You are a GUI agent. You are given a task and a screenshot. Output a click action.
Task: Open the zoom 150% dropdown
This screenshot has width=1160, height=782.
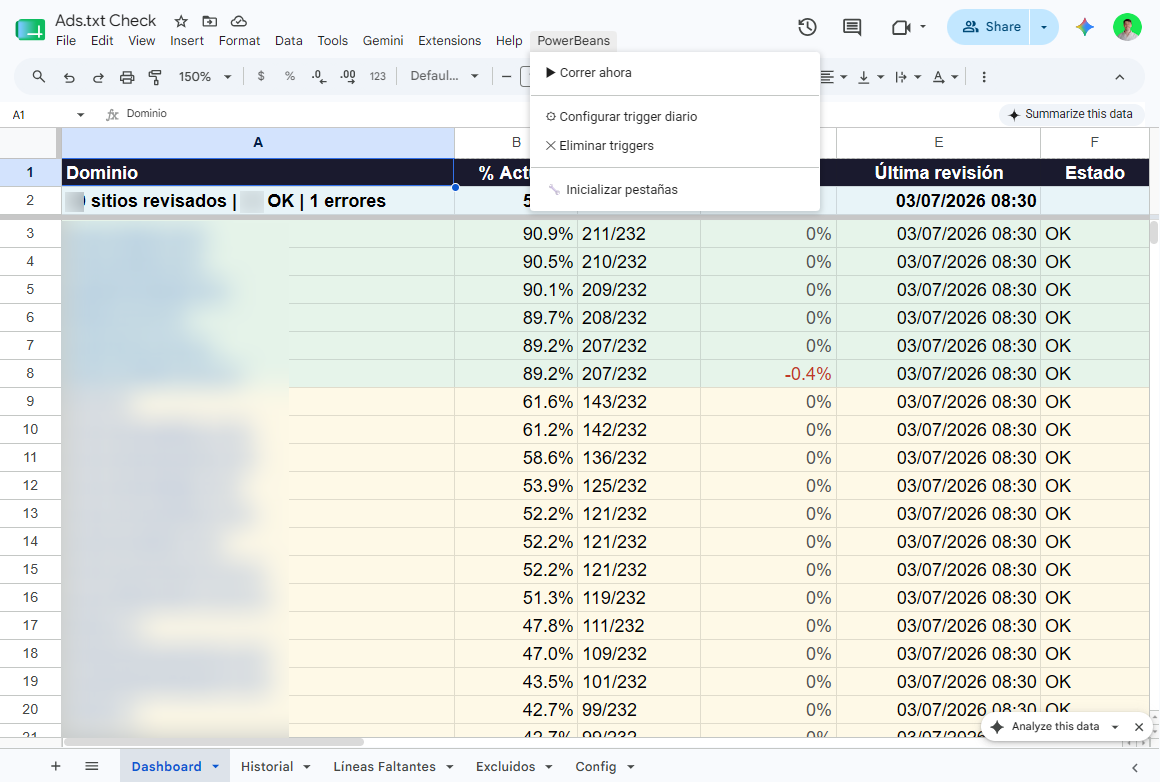pos(205,76)
